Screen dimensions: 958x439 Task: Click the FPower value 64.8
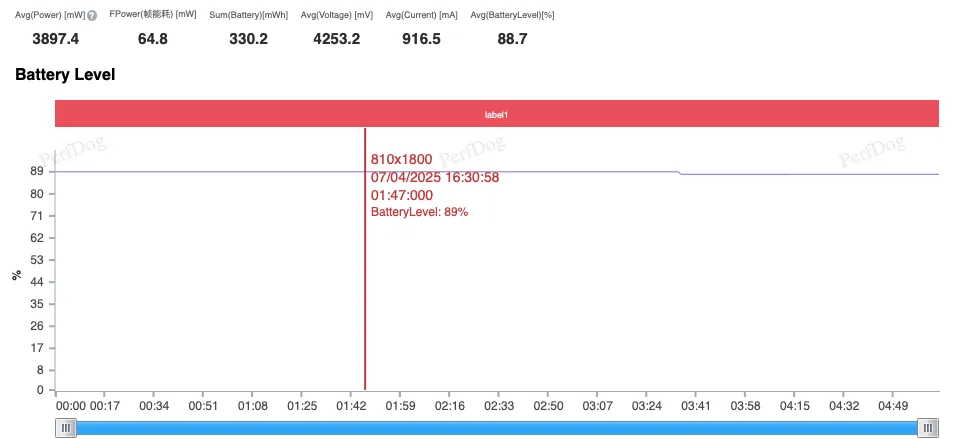pos(153,39)
